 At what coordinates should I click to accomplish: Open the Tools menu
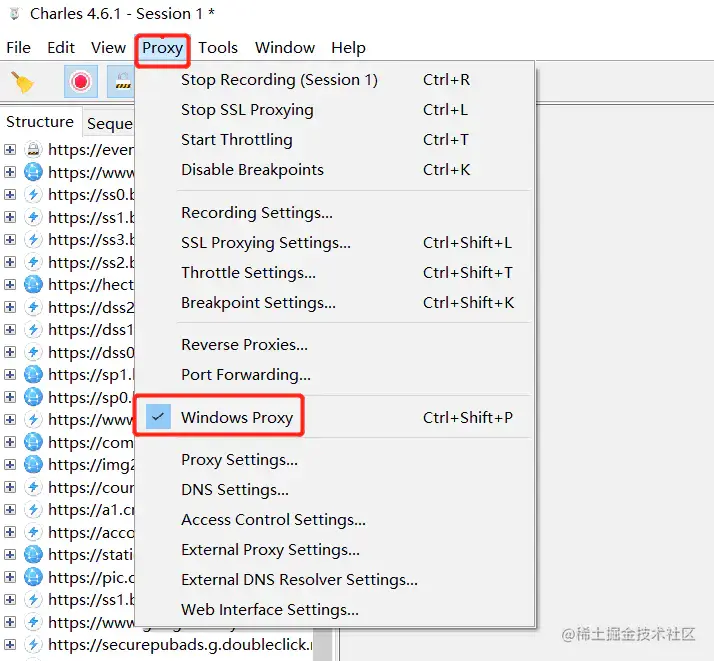218,47
